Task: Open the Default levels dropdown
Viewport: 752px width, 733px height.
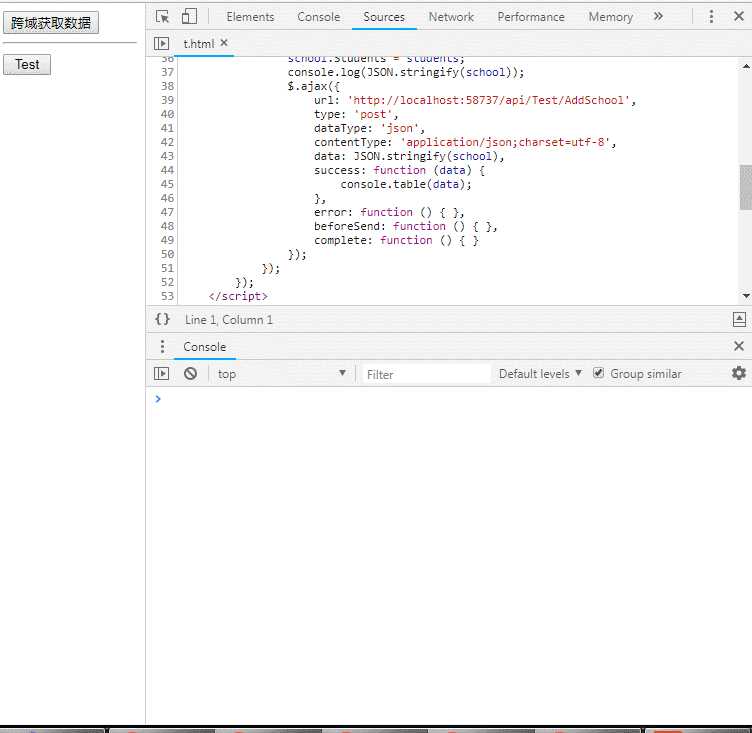Action: pos(540,374)
